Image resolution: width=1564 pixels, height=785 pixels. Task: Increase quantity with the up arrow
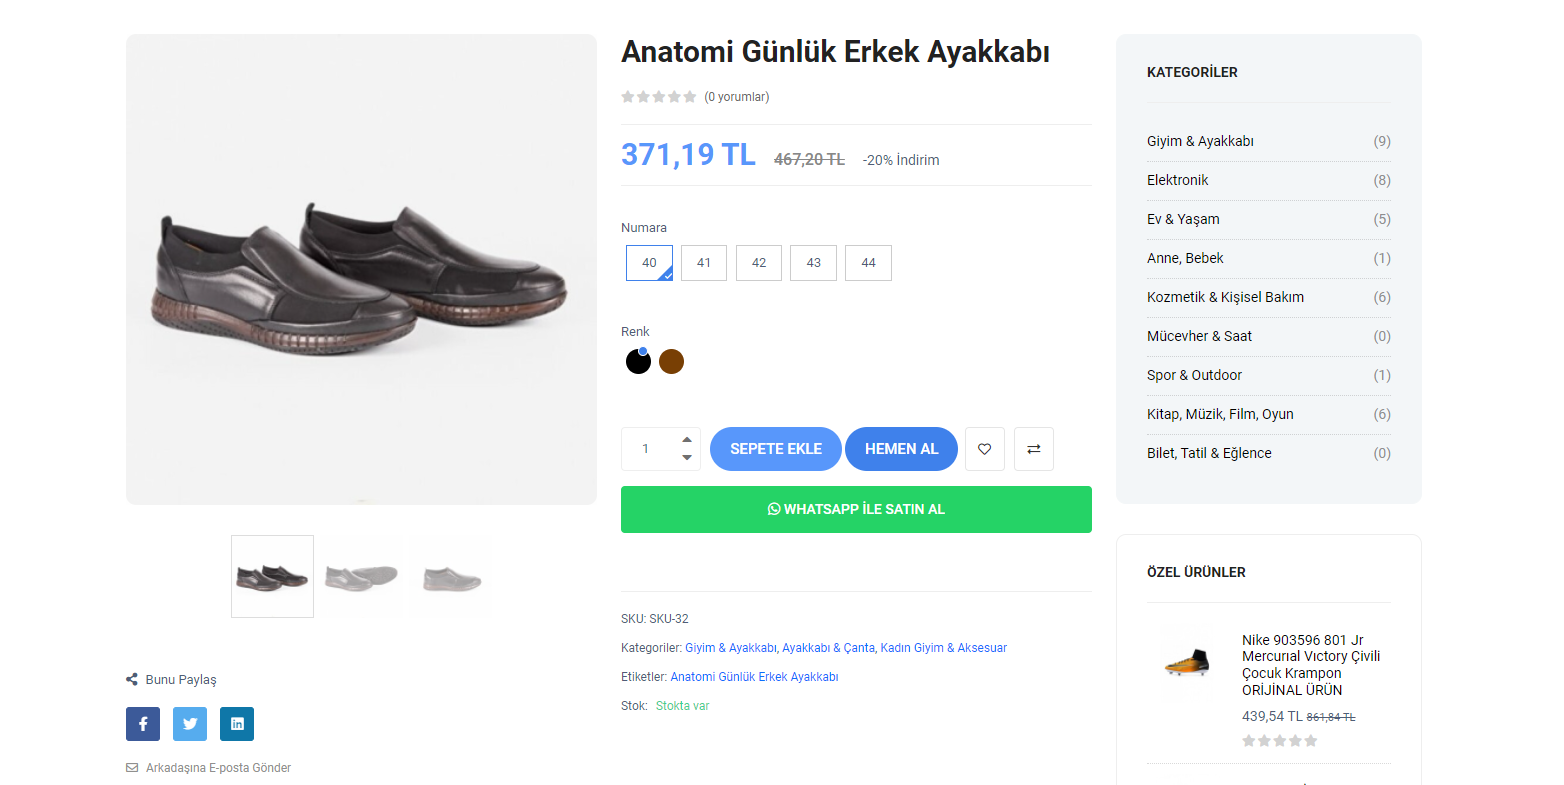coord(687,440)
